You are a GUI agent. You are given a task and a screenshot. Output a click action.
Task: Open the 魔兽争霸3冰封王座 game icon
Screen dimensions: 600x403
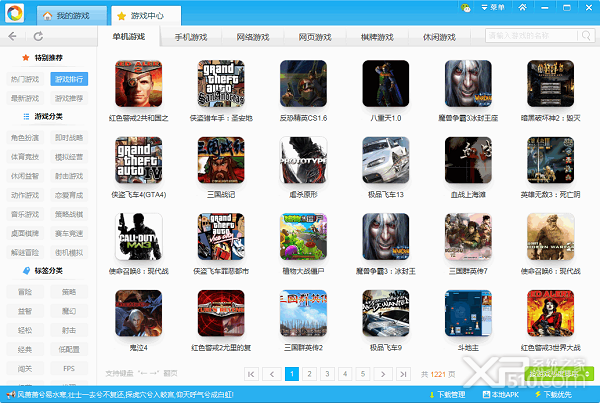coord(468,83)
